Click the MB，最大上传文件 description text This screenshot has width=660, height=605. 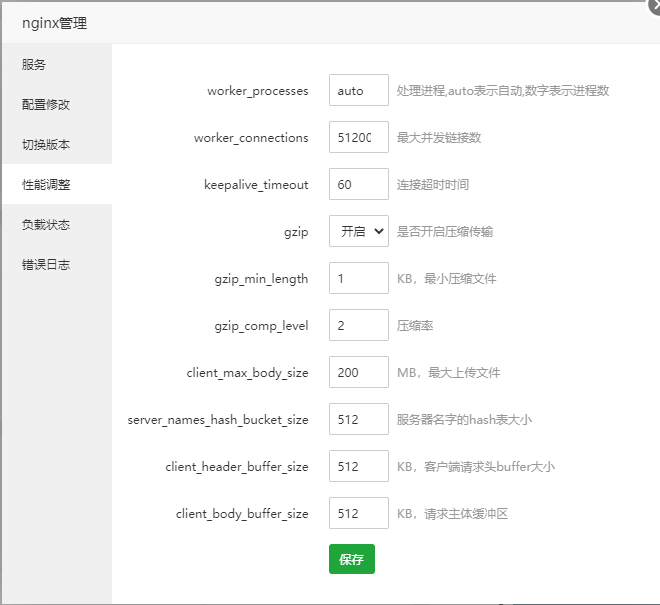449,372
